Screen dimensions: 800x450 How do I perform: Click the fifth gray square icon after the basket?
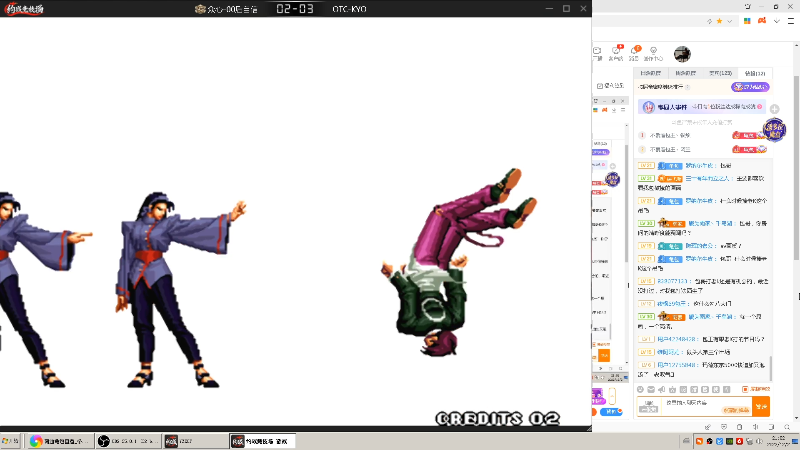point(727,389)
